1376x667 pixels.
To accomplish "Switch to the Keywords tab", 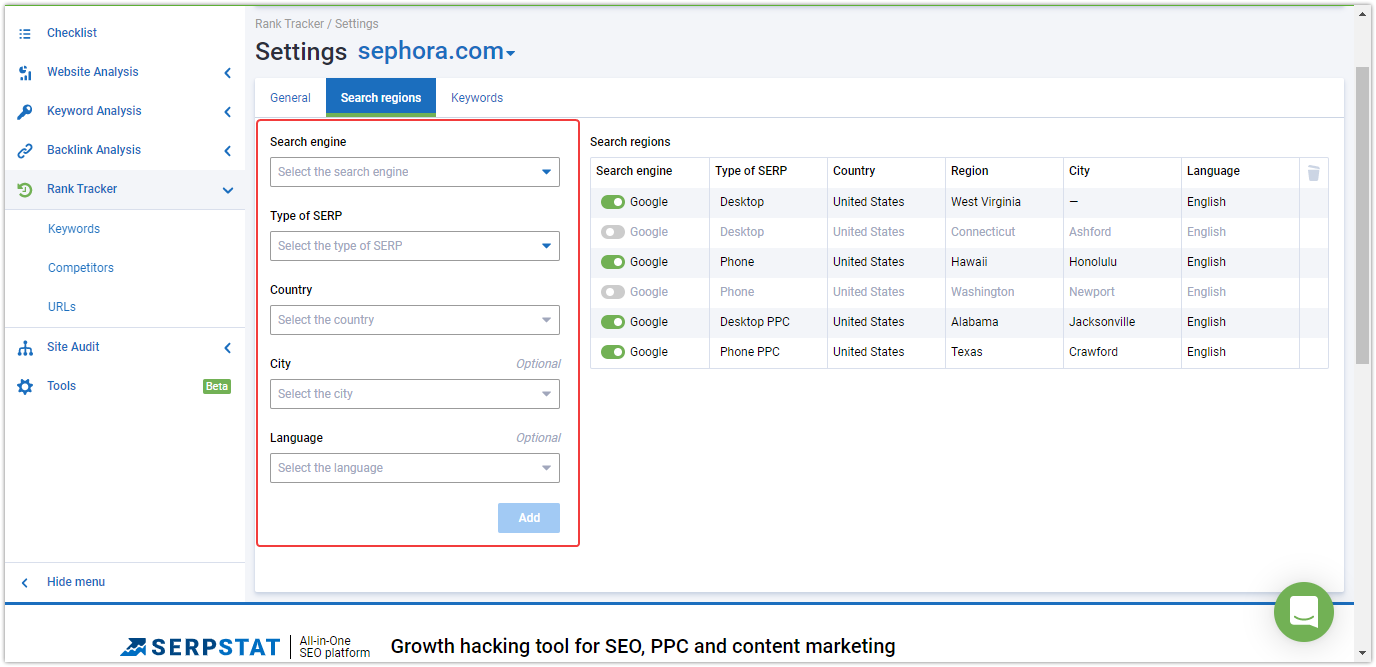I will [477, 98].
